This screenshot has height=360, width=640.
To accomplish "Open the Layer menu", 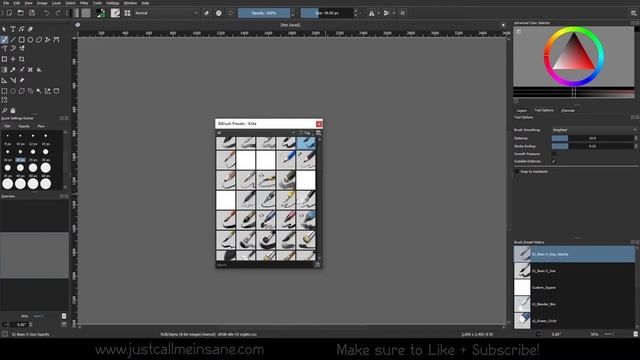I will [x=56, y=3].
